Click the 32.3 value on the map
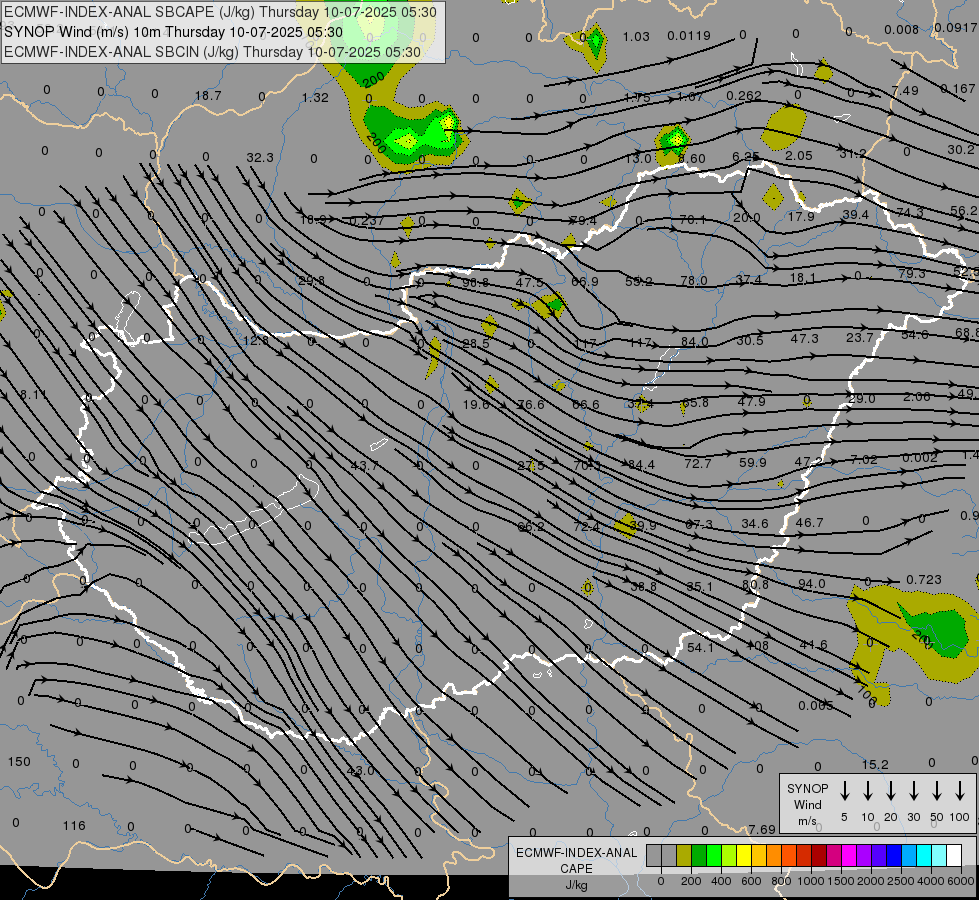Viewport: 979px width, 900px height. click(260, 157)
